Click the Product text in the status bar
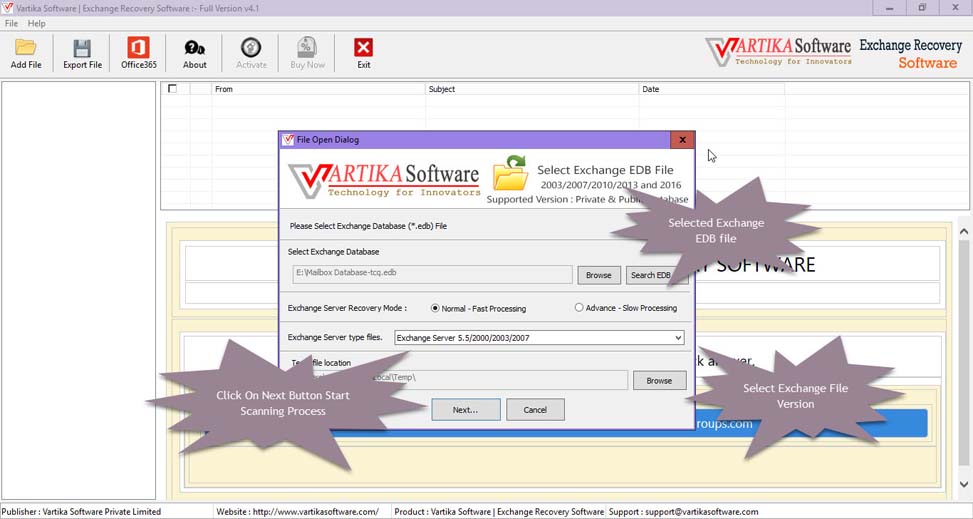Image resolution: width=973 pixels, height=519 pixels. [499, 512]
